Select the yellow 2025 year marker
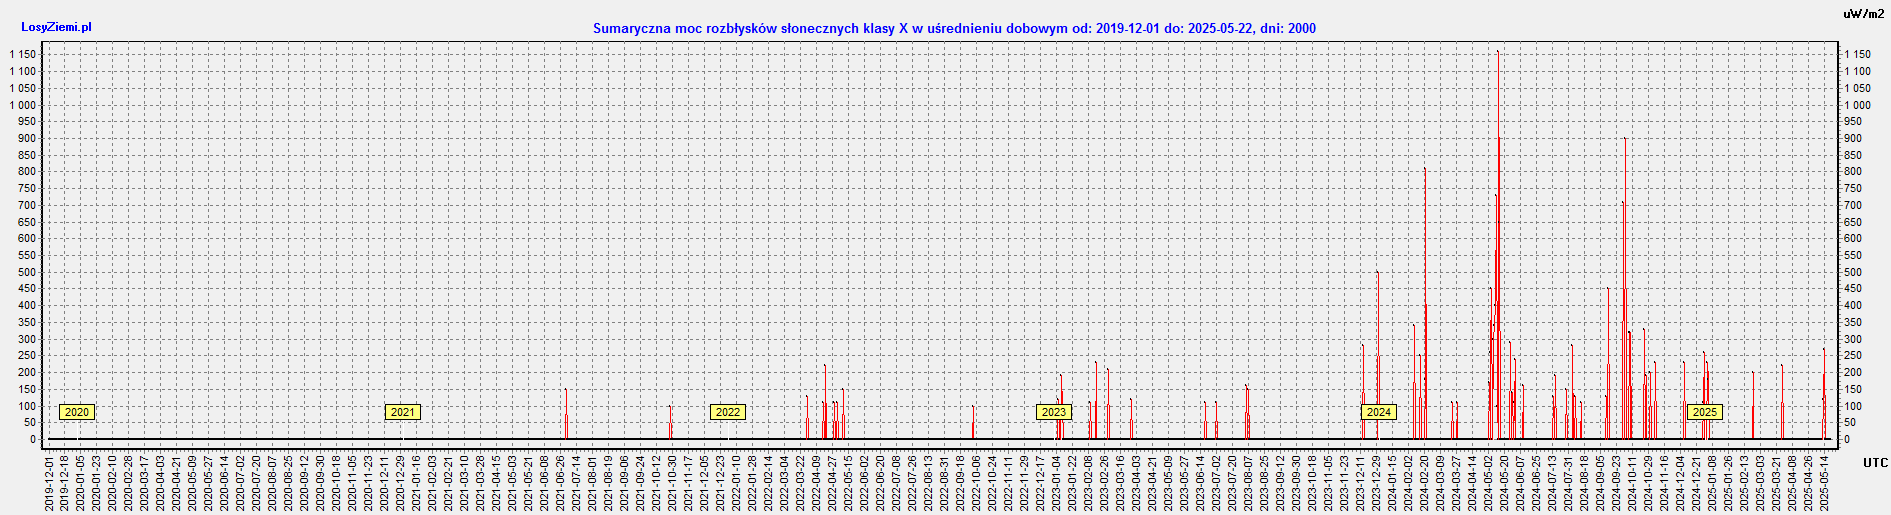 tap(1704, 412)
